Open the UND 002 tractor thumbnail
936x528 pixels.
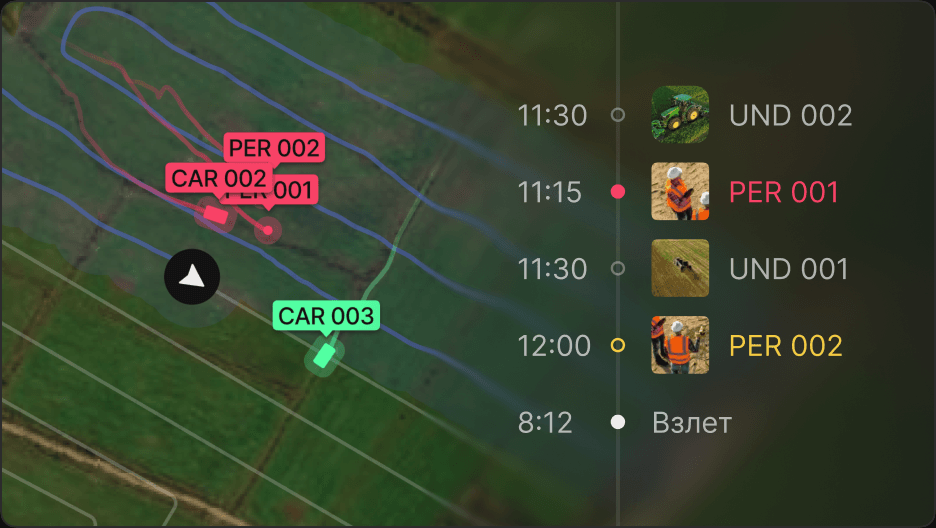pyautogui.click(x=680, y=115)
